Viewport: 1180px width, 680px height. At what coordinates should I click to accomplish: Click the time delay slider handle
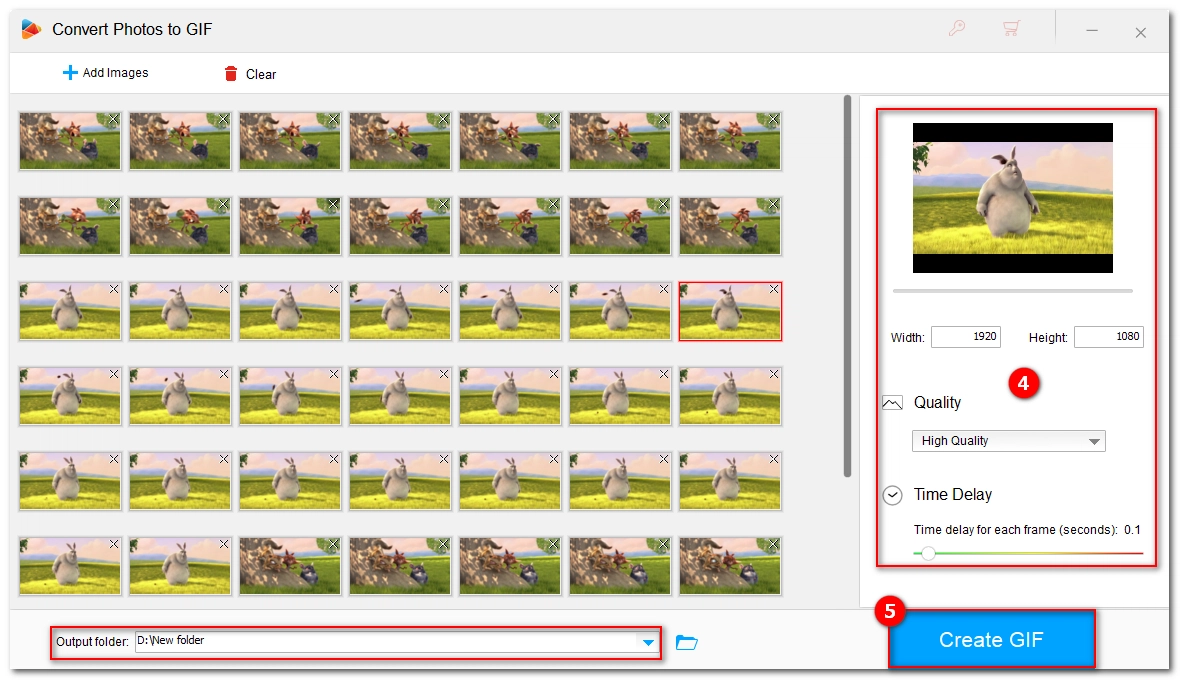click(x=929, y=554)
